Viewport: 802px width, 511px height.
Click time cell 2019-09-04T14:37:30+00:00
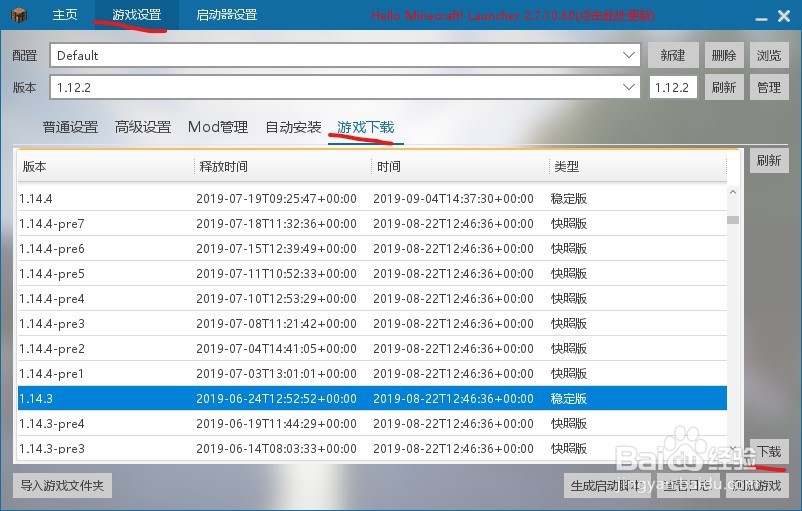point(453,198)
